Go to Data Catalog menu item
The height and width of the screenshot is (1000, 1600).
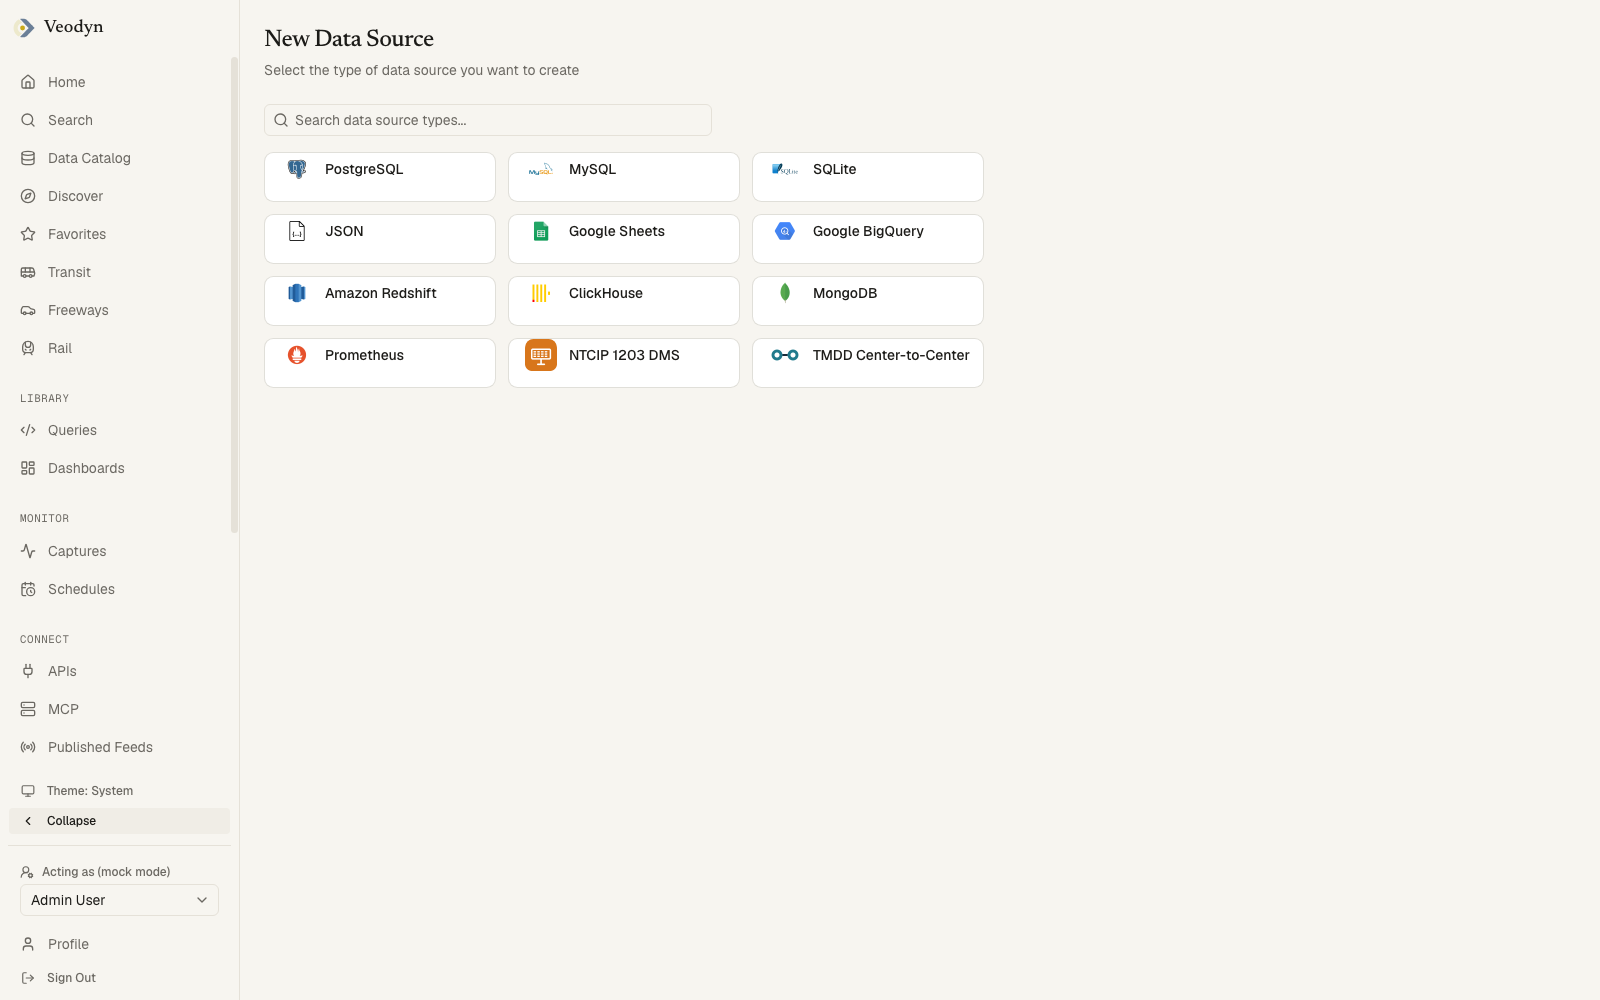119,158
